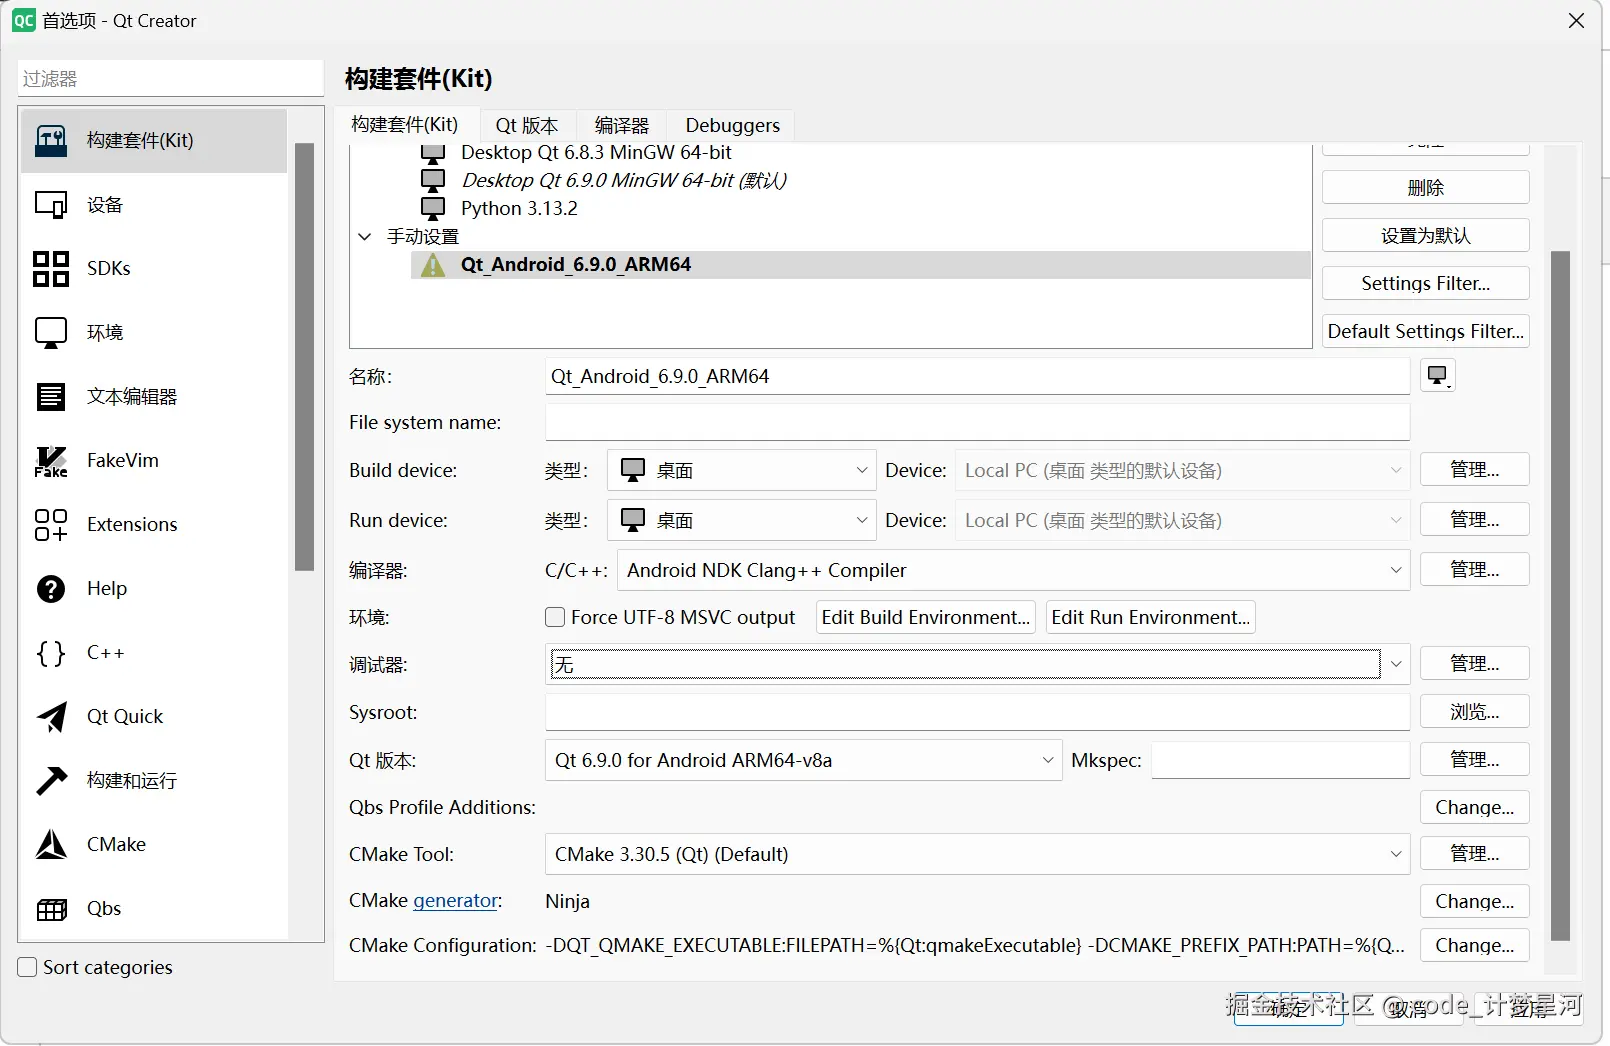This screenshot has height=1046, width=1610.
Task: Click the monitor icon of Desktop Qt 6.9.0 MinGW
Action: point(433,181)
